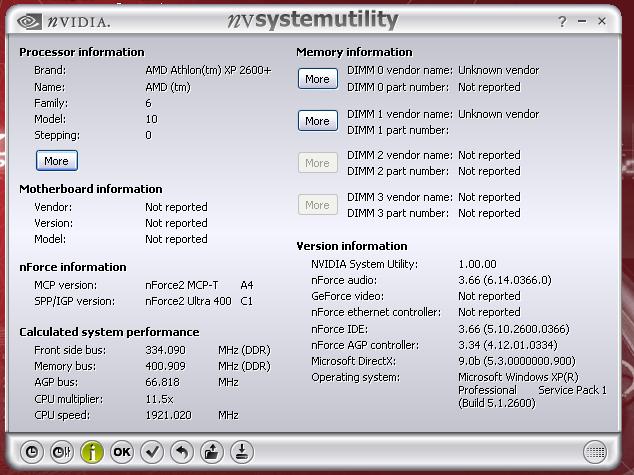Click the curved undo arrow icon

coord(182,452)
